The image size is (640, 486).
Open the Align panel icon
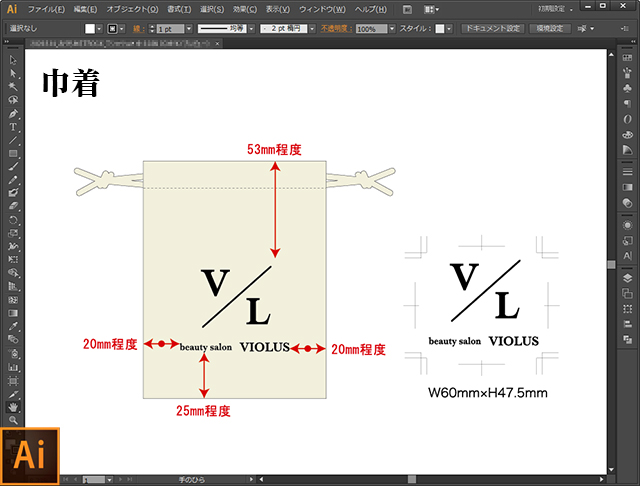tap(627, 324)
